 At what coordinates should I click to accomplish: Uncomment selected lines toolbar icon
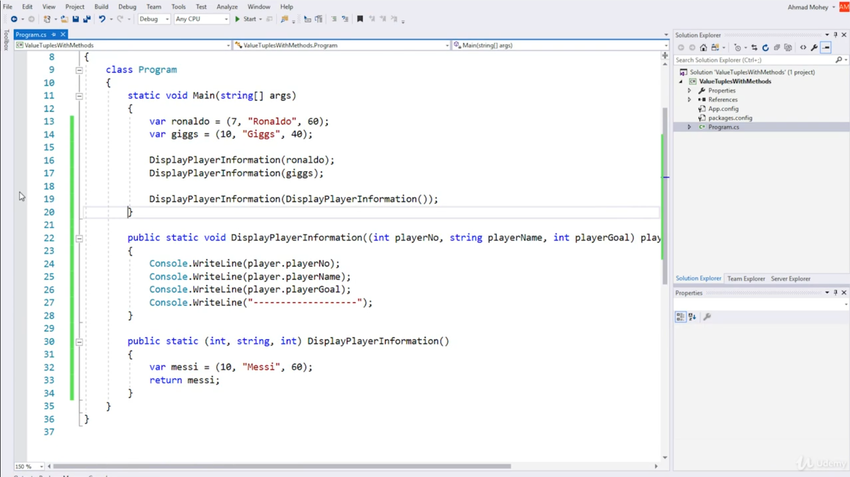[345, 19]
